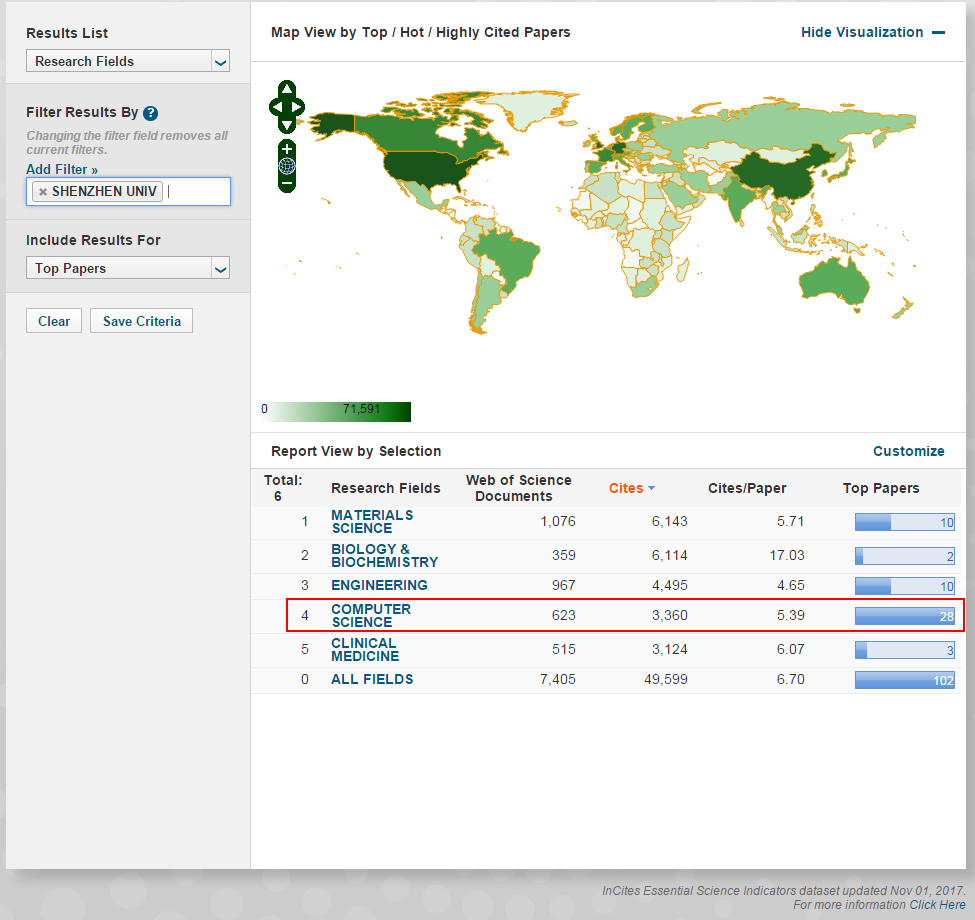
Task: Click the Add Filter link
Action: click(x=62, y=169)
